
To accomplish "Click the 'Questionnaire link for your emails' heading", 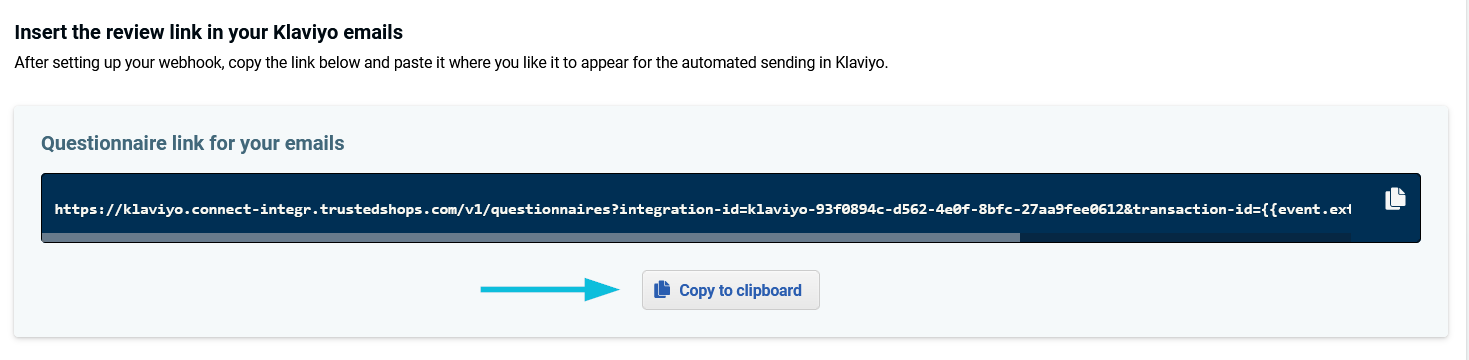I will click(193, 143).
